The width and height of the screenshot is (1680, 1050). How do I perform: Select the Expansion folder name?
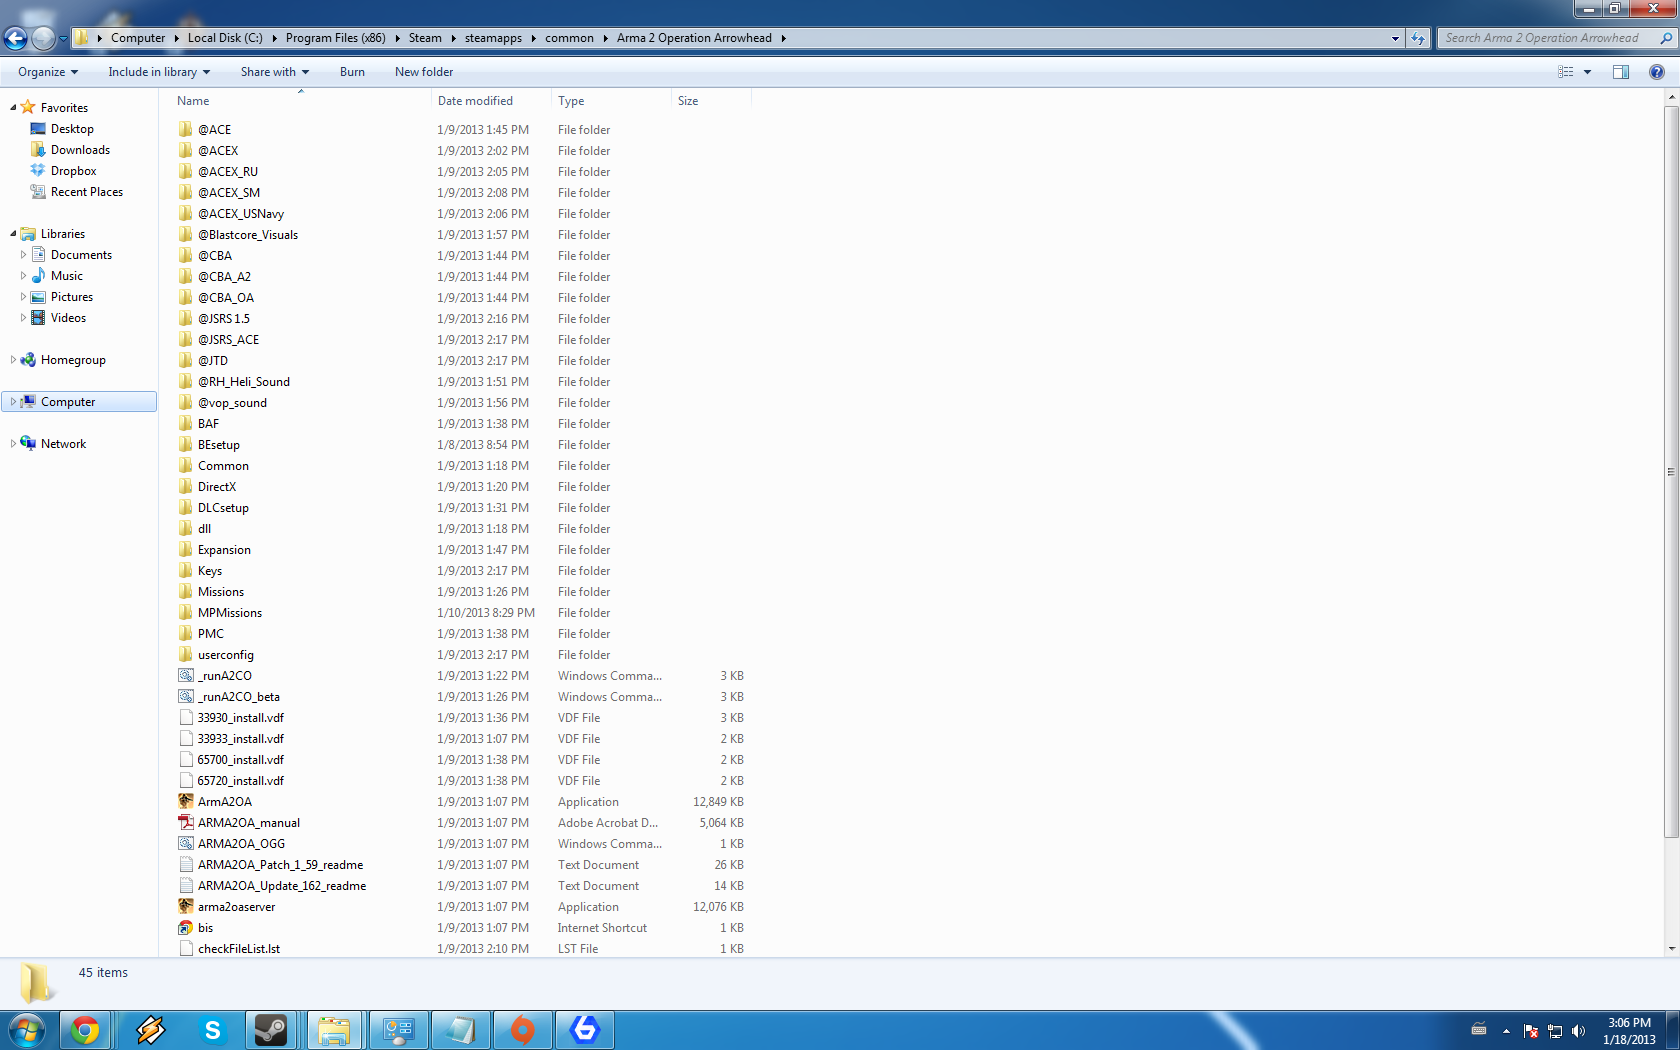(x=224, y=550)
